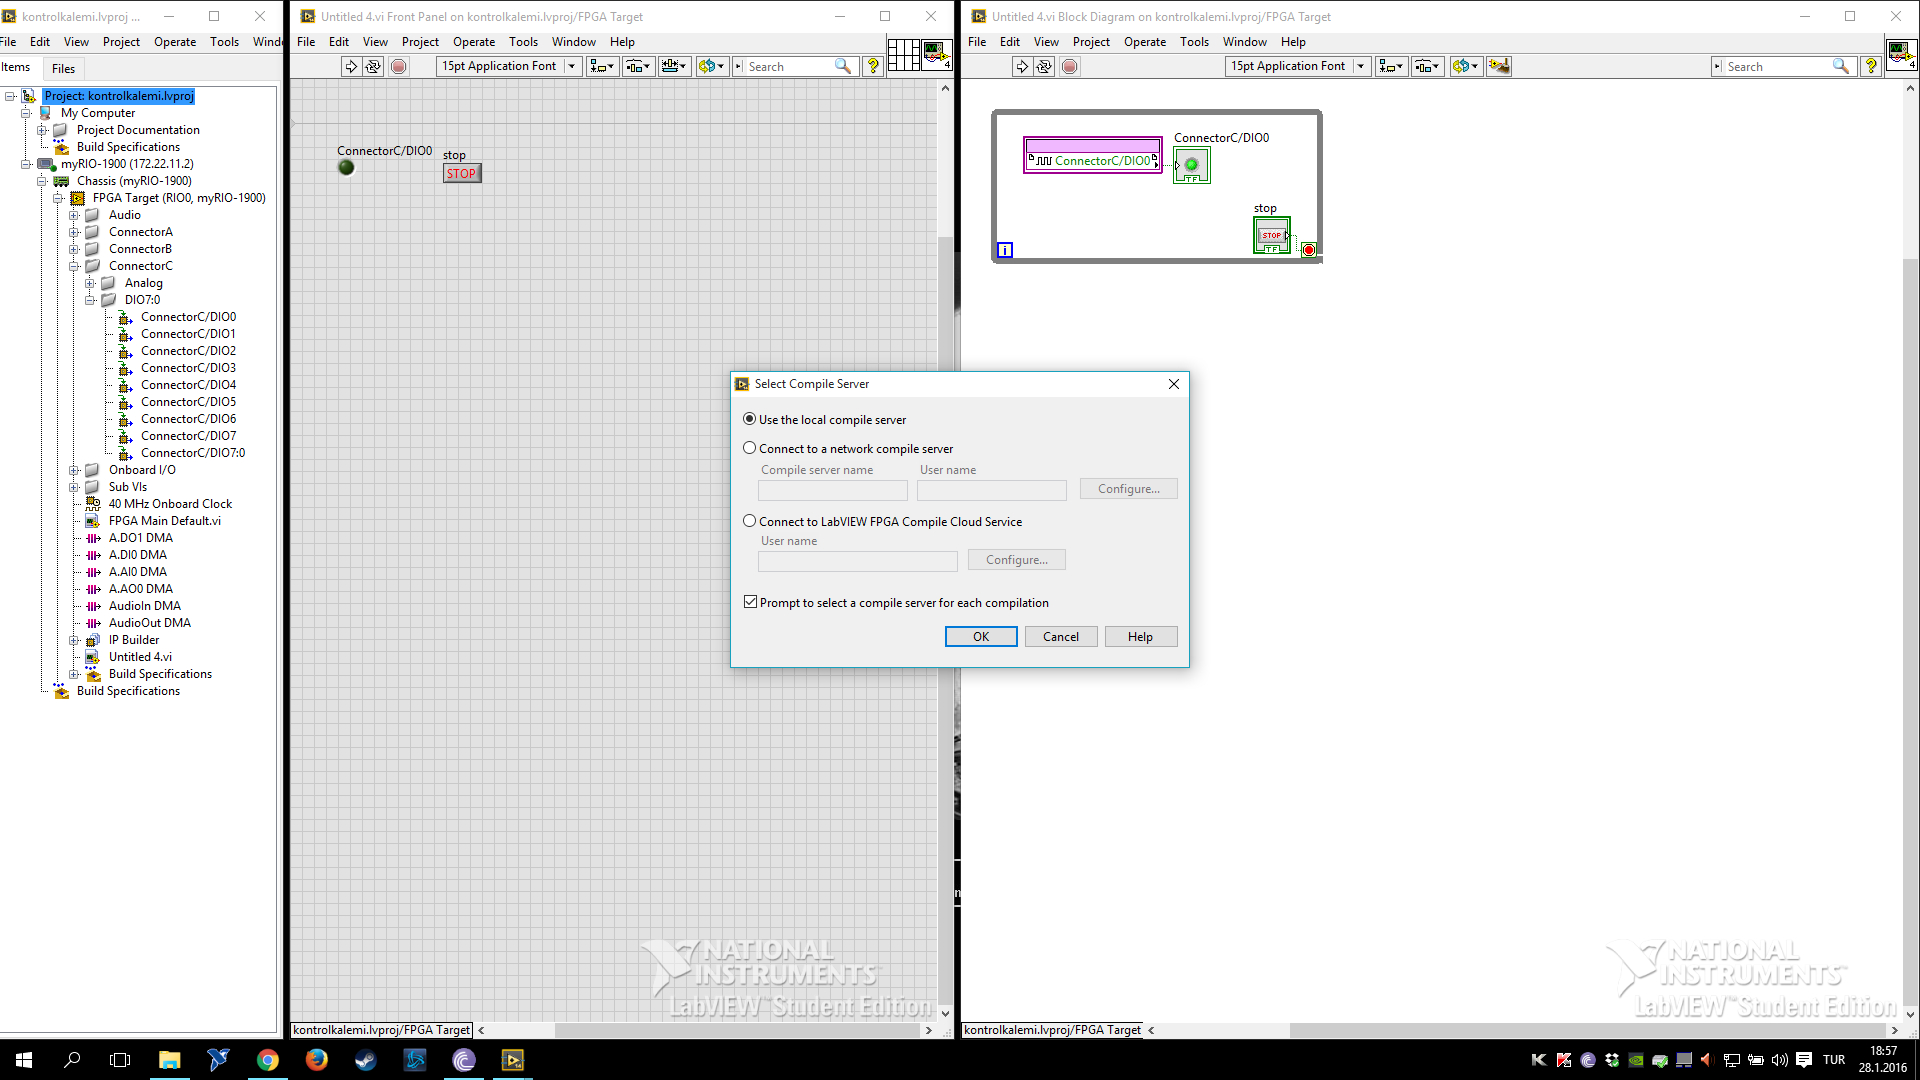The height and width of the screenshot is (1080, 1920).
Task: Click Abort Execution in Front Panel toolbar
Action: click(399, 66)
